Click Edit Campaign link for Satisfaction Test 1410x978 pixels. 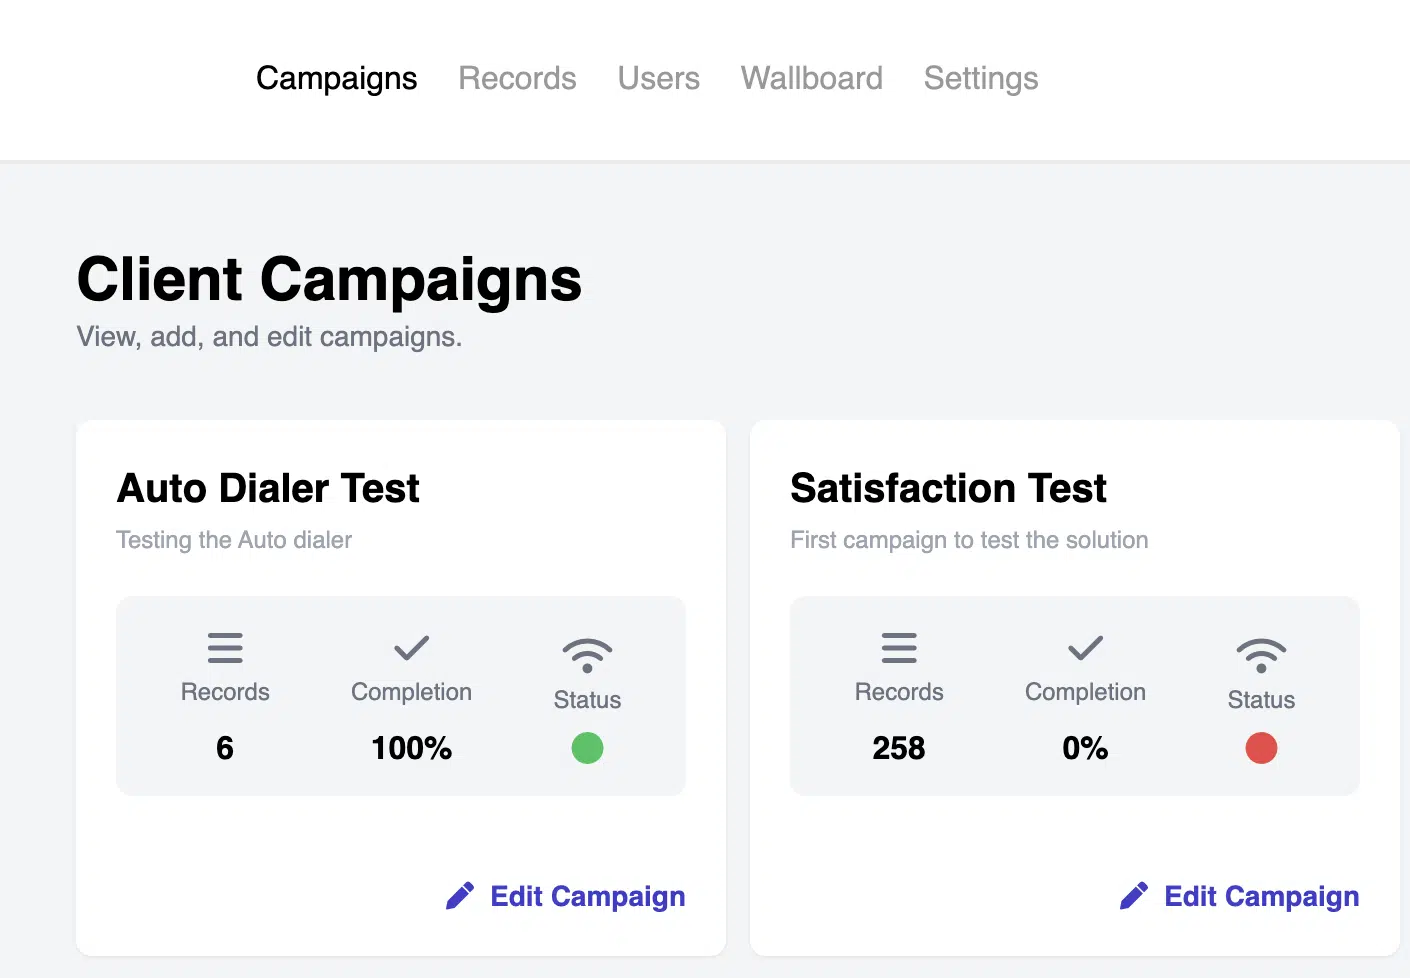tap(1261, 896)
